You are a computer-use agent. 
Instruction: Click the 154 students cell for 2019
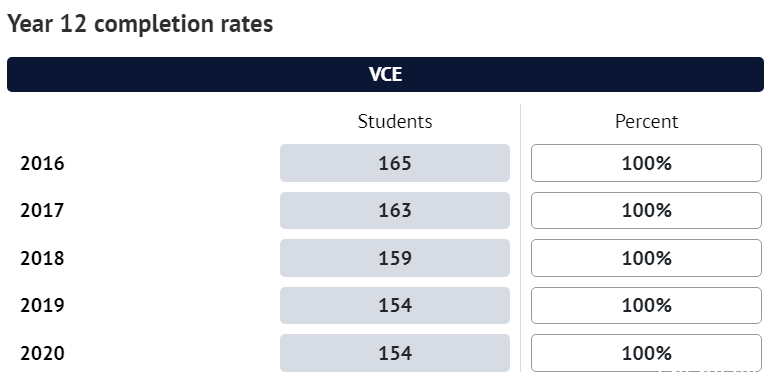395,306
